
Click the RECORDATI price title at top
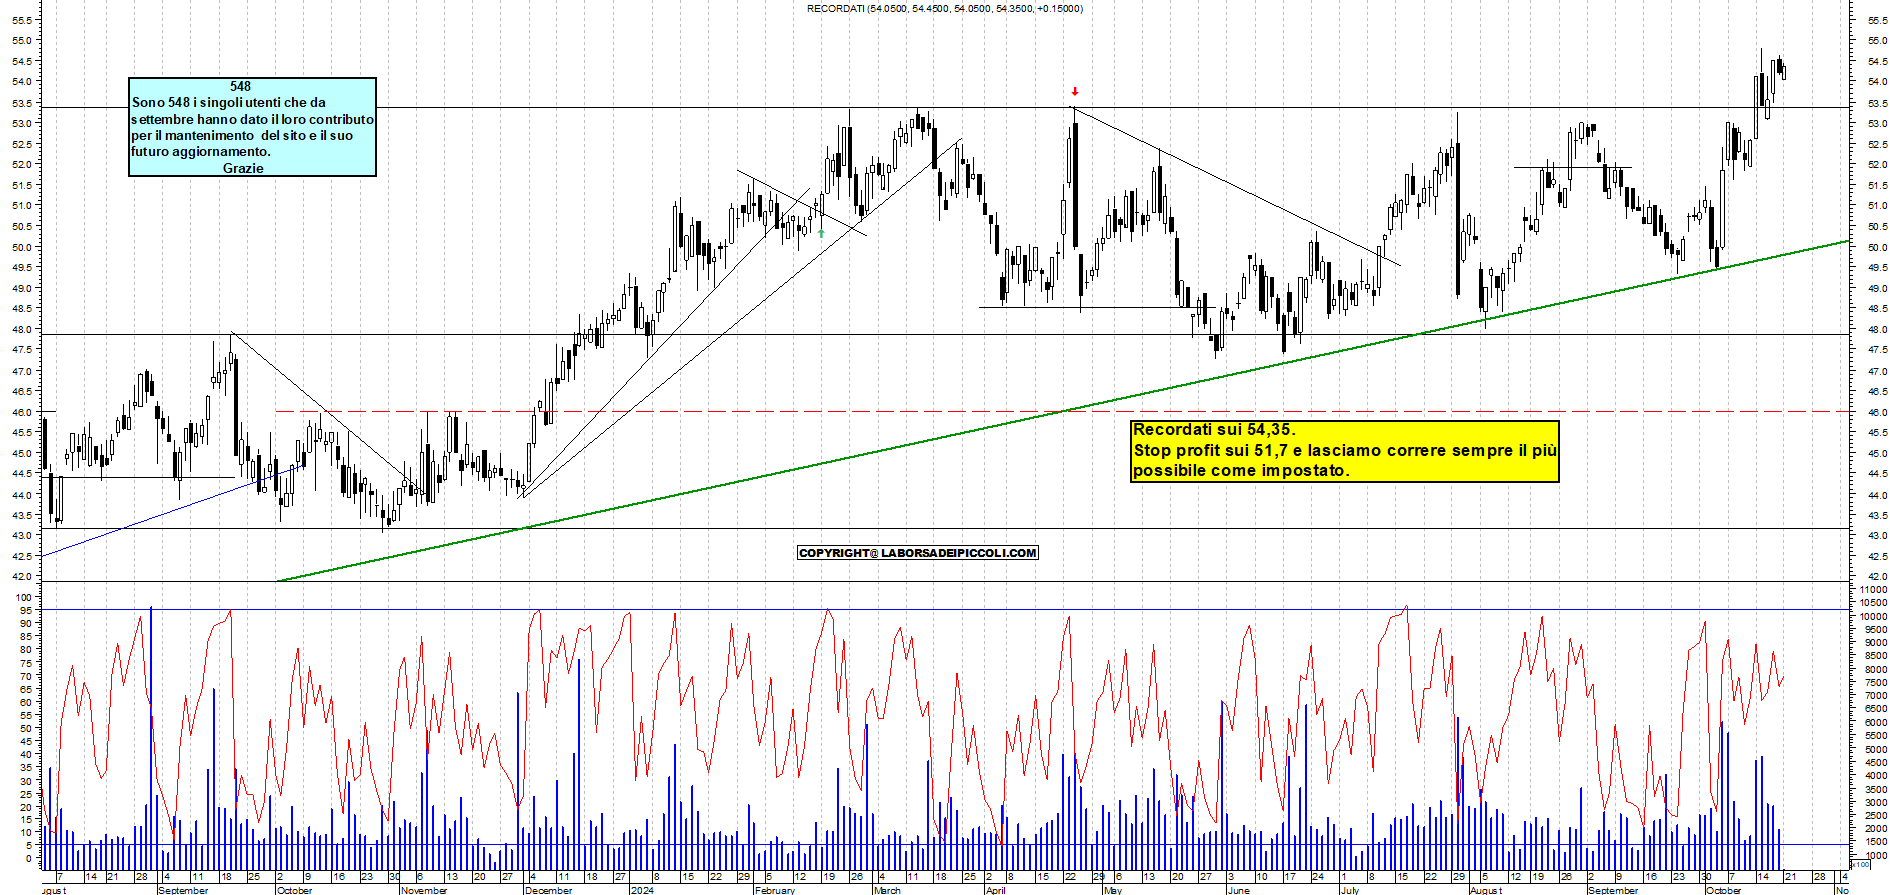coord(944,8)
